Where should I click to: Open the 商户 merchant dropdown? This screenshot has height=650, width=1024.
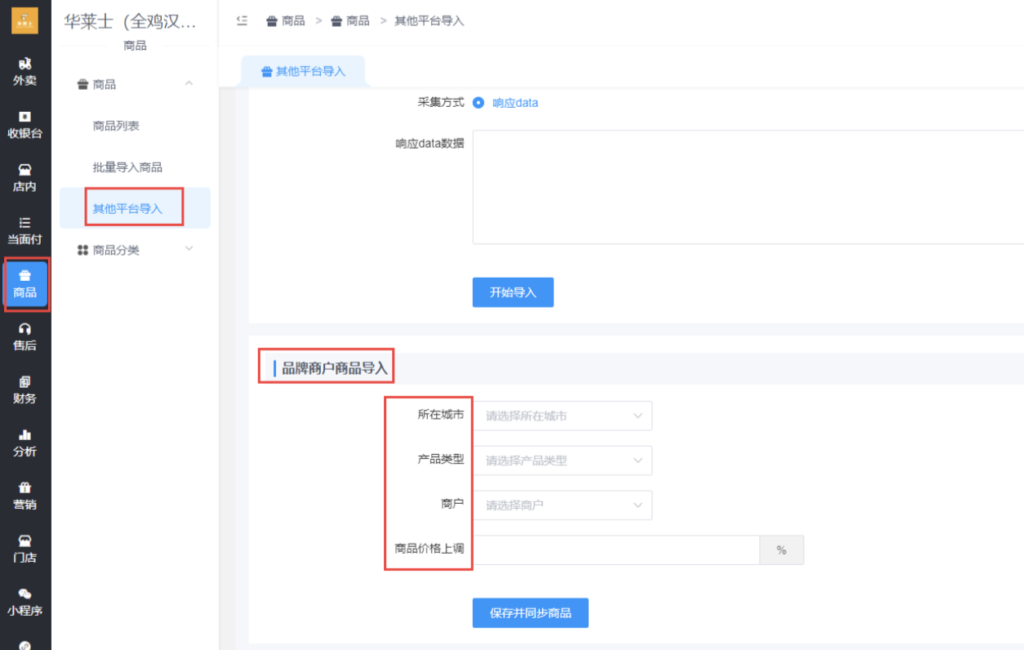click(x=563, y=505)
